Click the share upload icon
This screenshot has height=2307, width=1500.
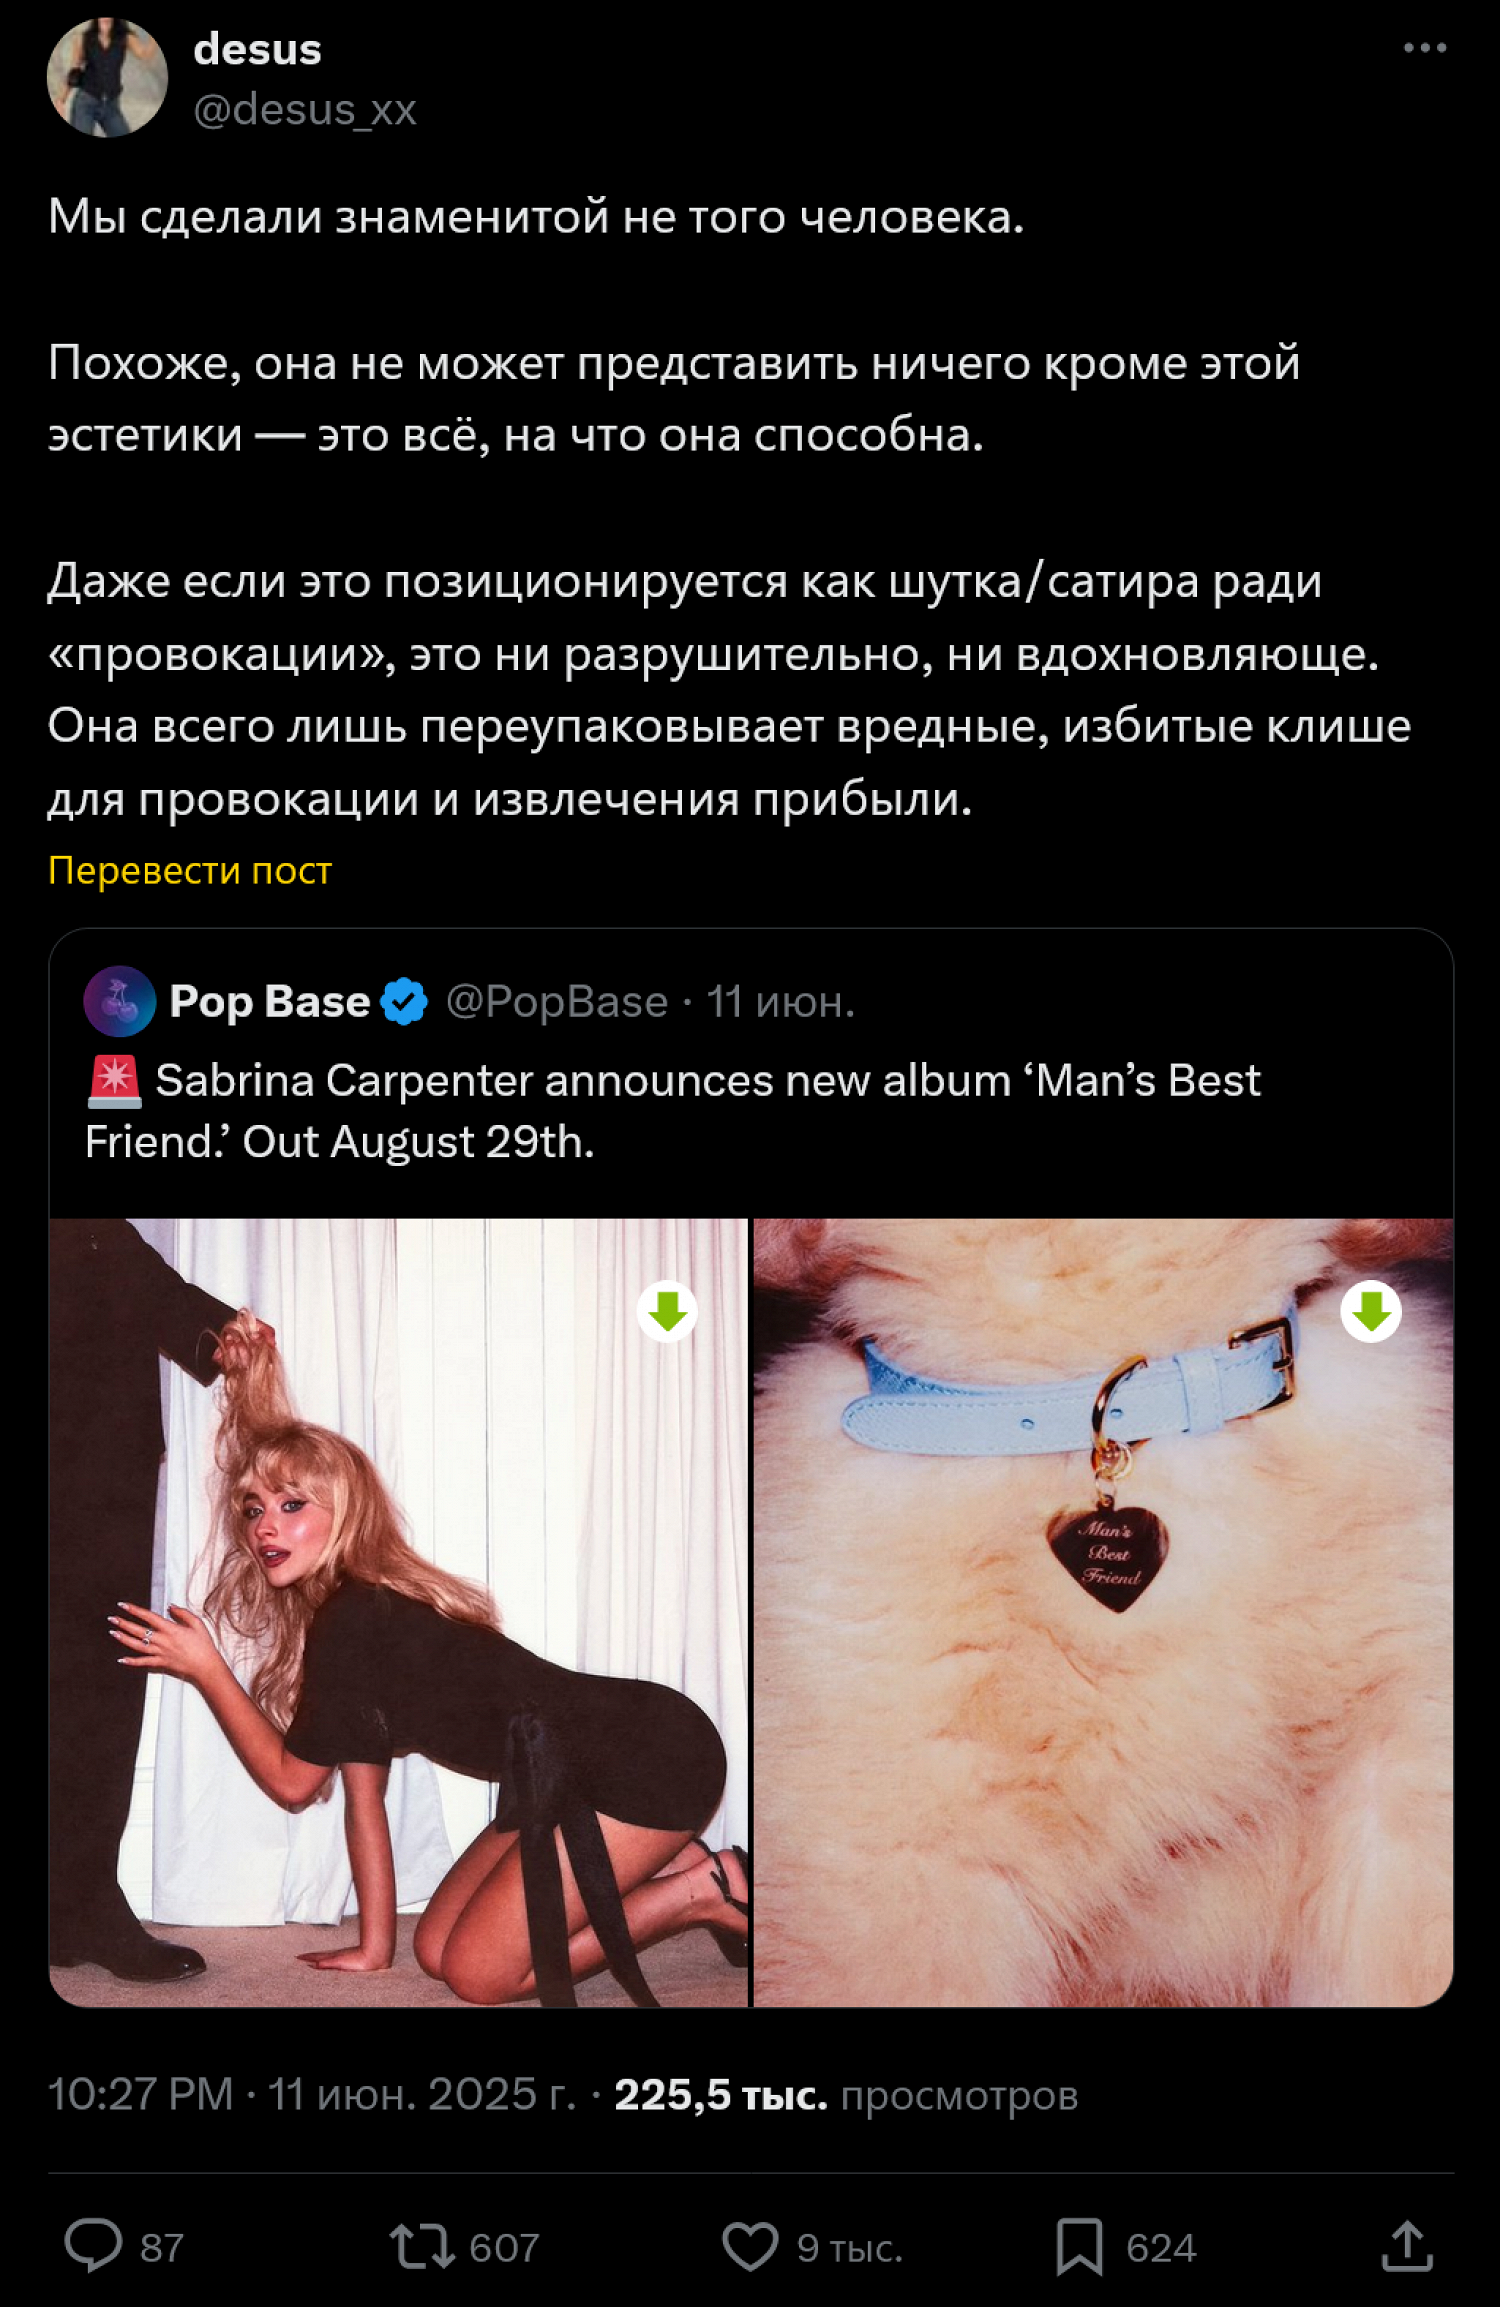pos(1407,2246)
